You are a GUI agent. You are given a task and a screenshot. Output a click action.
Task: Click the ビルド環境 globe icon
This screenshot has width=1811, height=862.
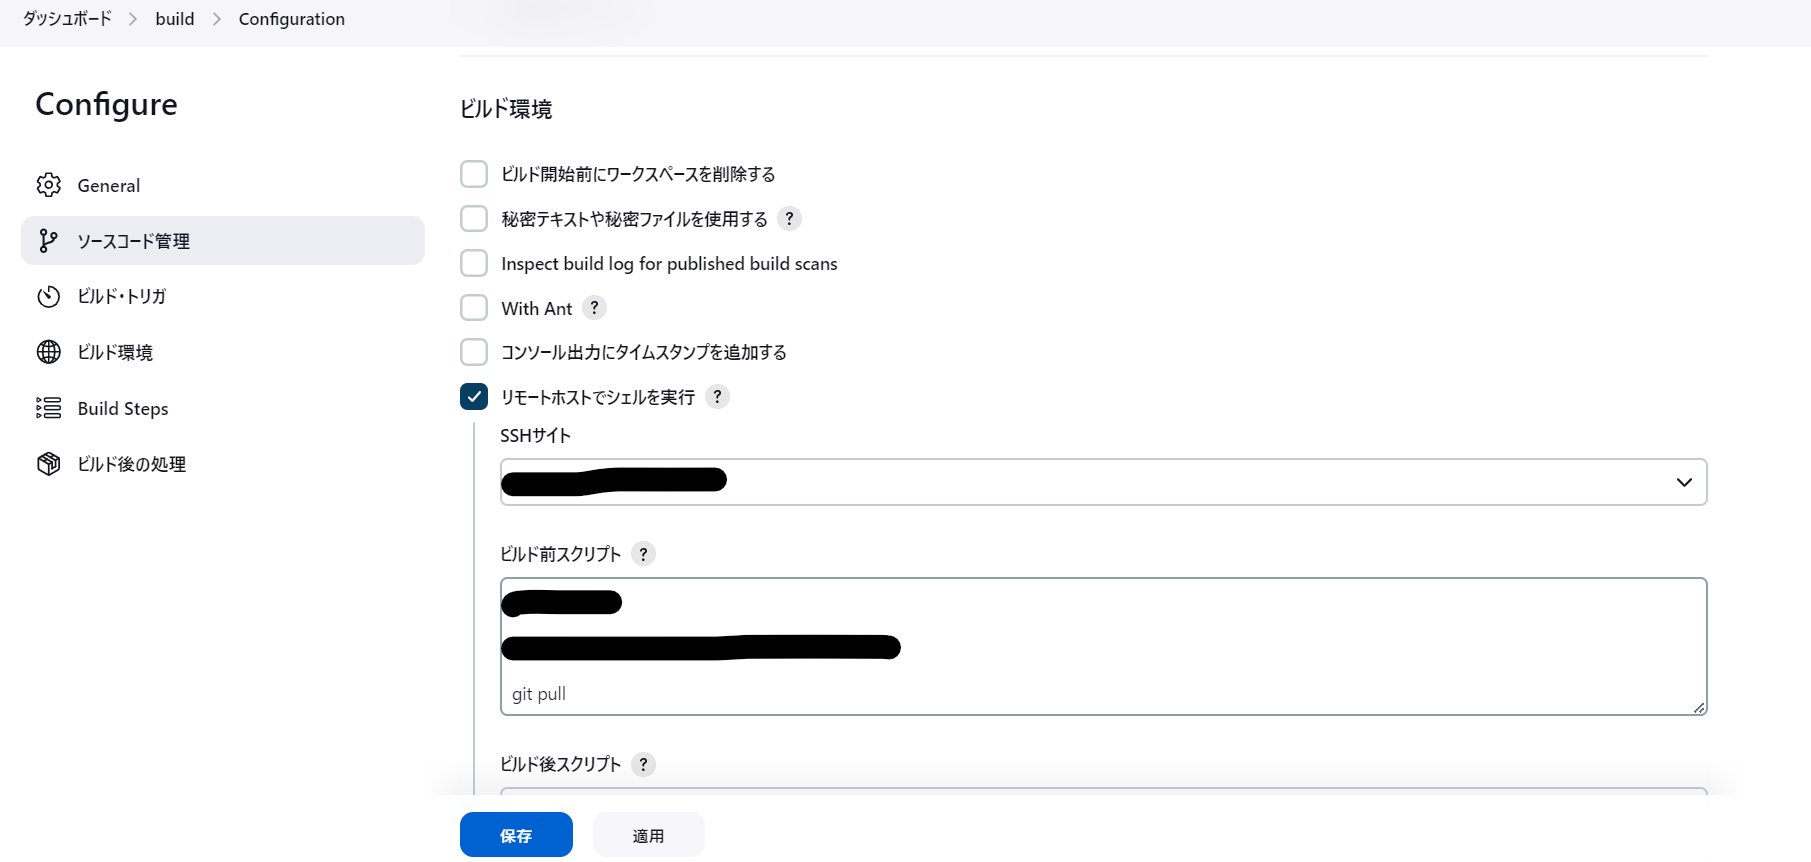pos(48,352)
